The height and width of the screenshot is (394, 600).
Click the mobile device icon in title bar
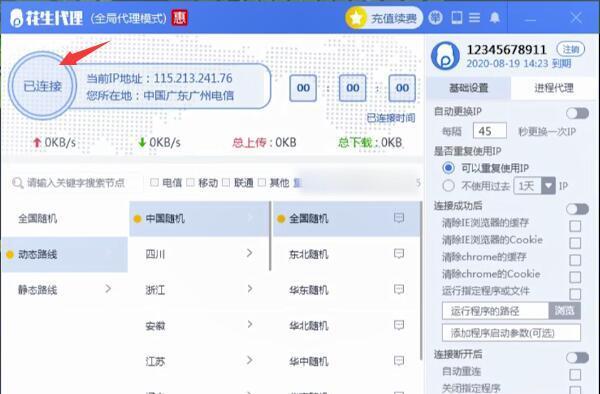pos(457,18)
